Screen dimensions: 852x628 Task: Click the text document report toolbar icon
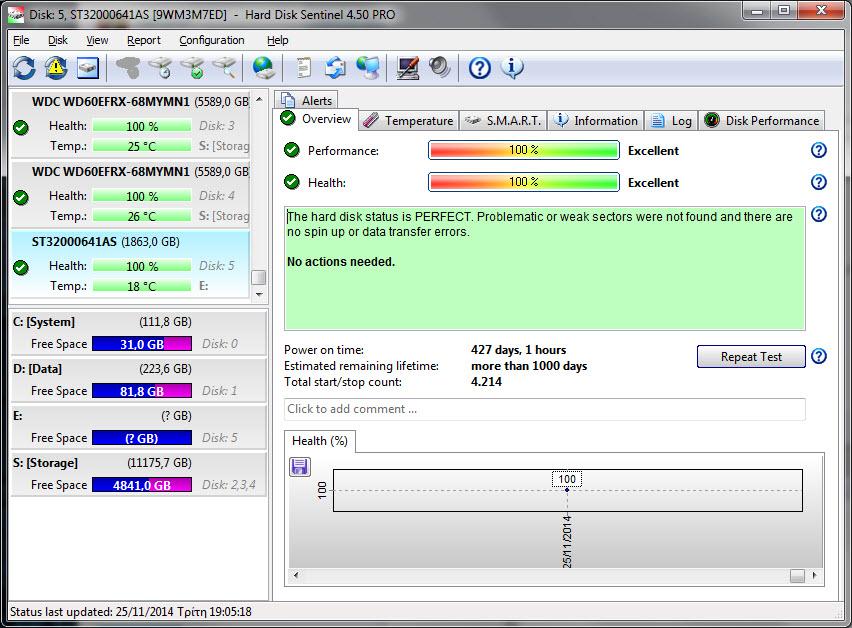click(x=304, y=68)
